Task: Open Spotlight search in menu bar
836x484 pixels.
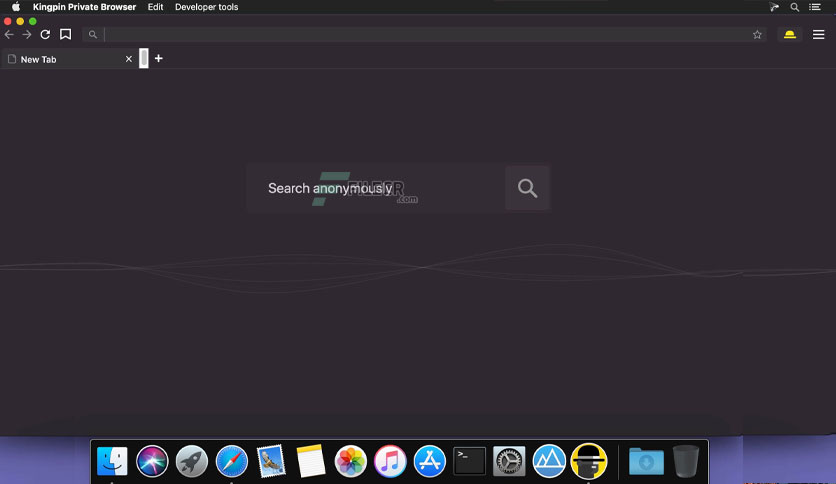Action: (794, 7)
